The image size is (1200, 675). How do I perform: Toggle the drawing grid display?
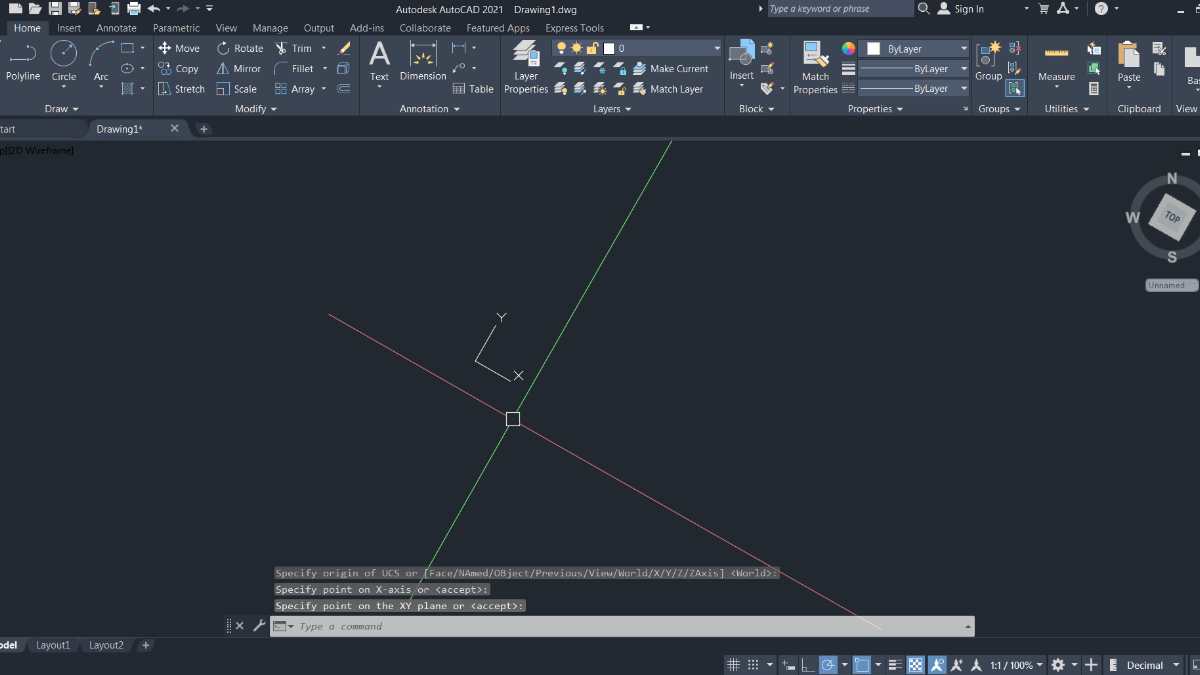tap(733, 665)
